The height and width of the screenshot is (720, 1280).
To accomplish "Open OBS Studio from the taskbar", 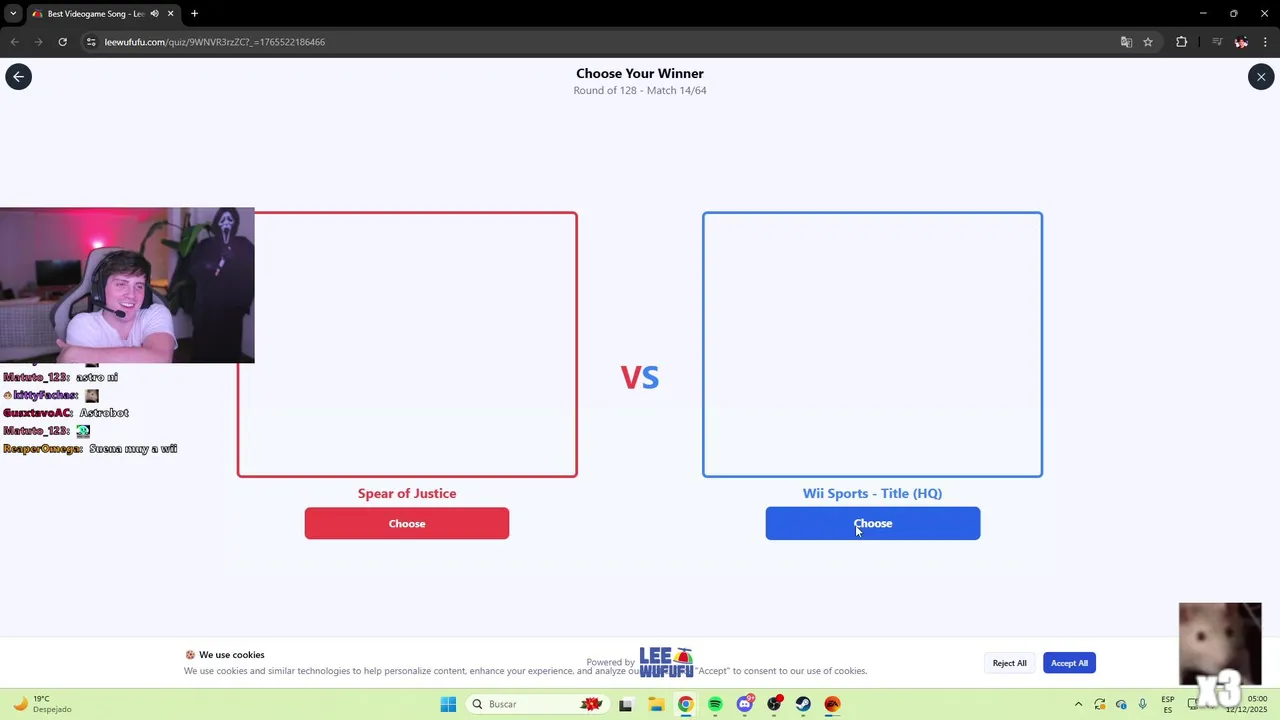I will 774,704.
